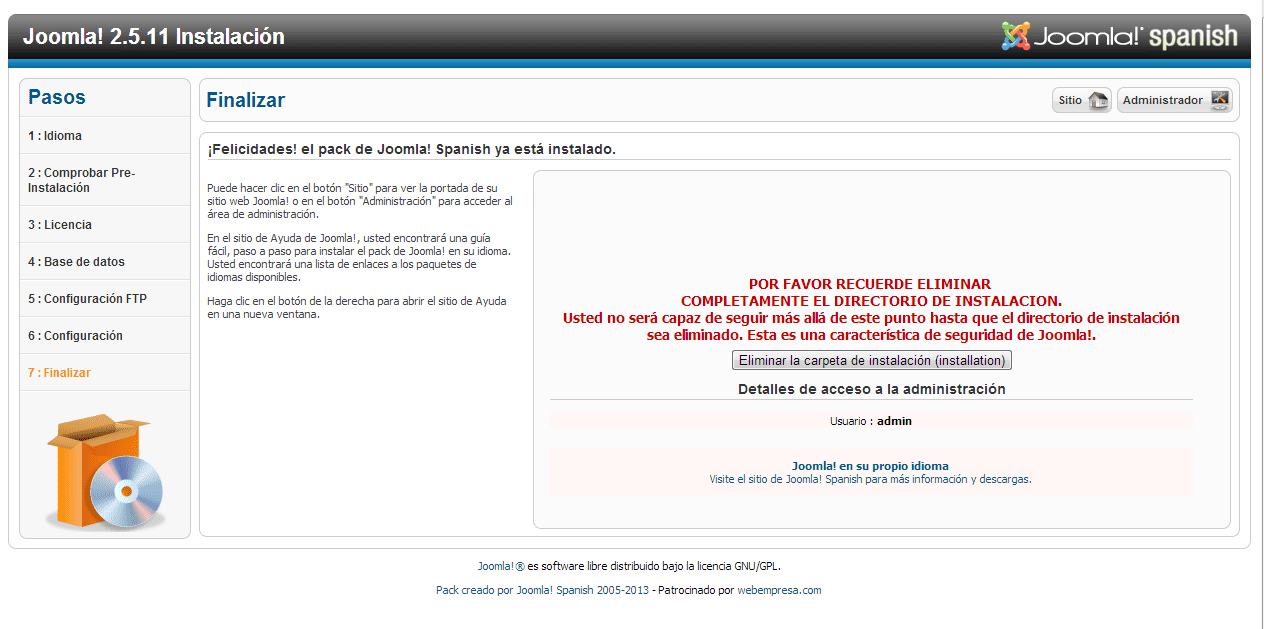
Task: Click Eliminar la carpeta de instalación button
Action: coord(872,360)
